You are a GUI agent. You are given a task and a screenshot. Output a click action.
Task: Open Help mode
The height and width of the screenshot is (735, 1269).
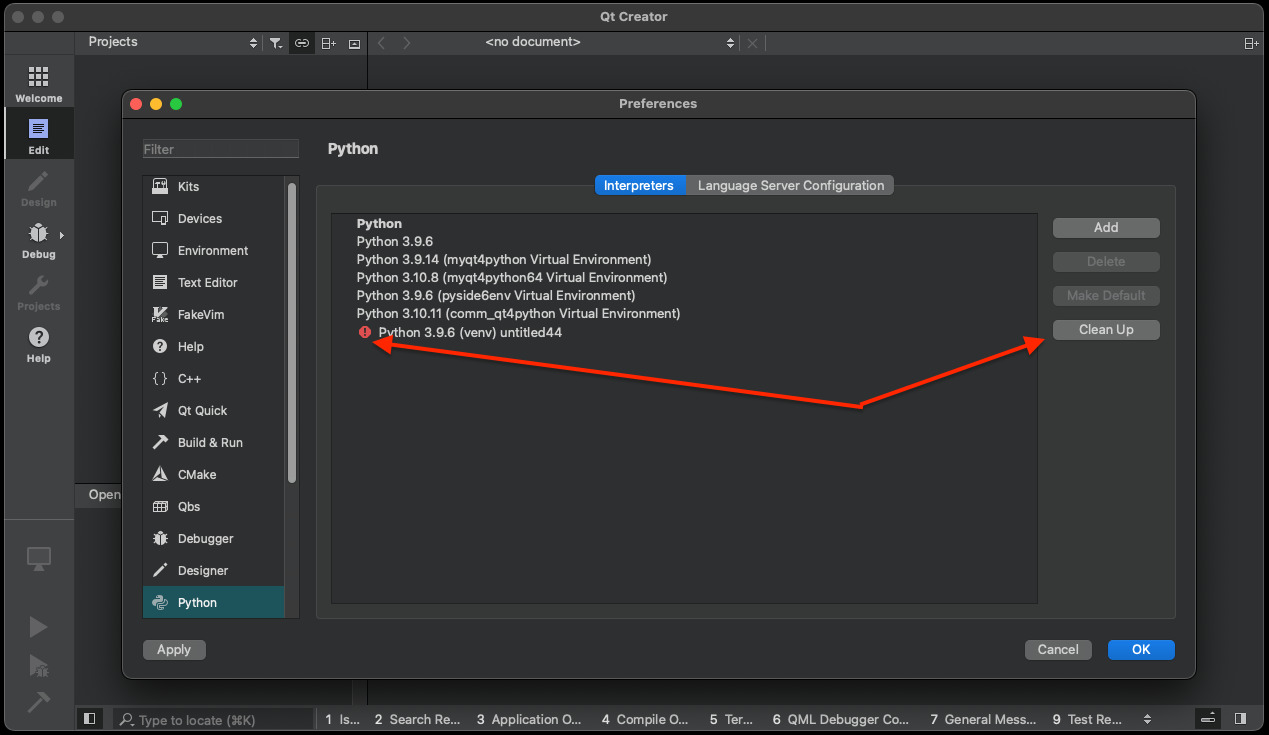(38, 345)
